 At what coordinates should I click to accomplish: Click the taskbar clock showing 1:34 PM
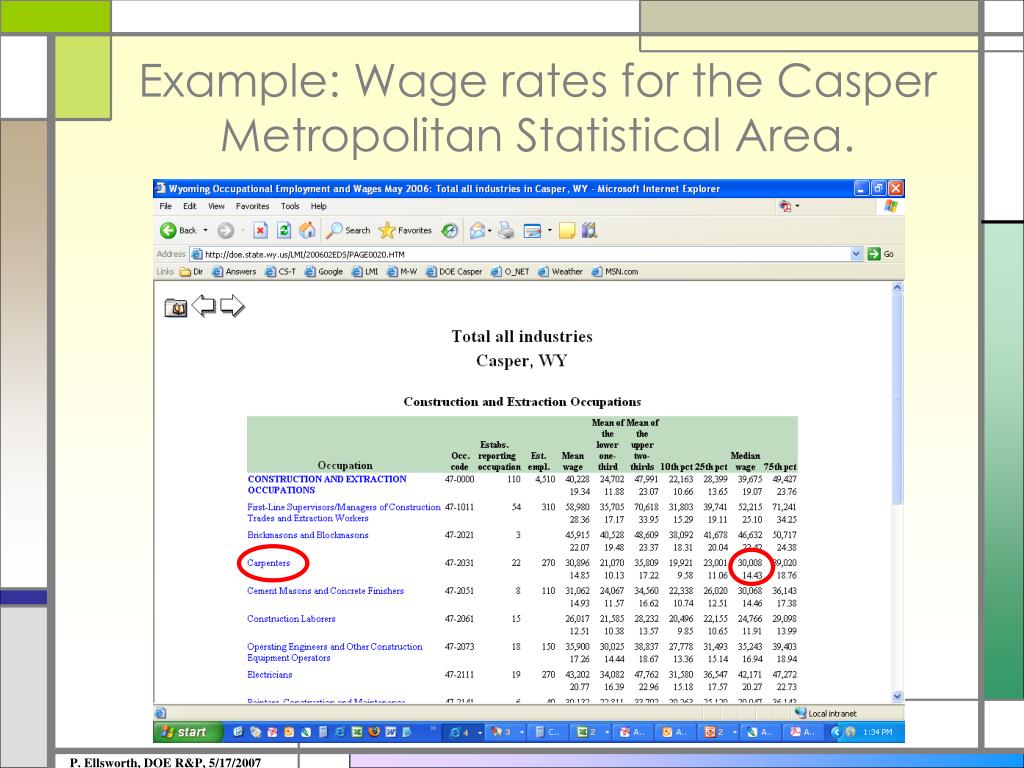pyautogui.click(x=878, y=732)
